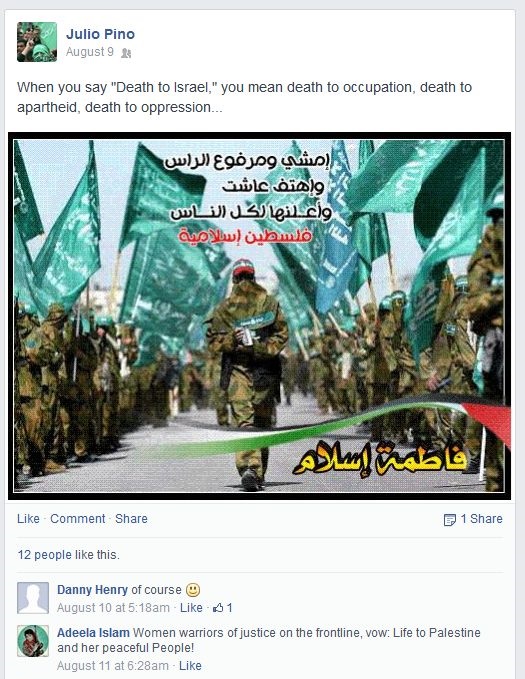Open Danny Henry's default avatar
The image size is (525, 679).
point(33,598)
